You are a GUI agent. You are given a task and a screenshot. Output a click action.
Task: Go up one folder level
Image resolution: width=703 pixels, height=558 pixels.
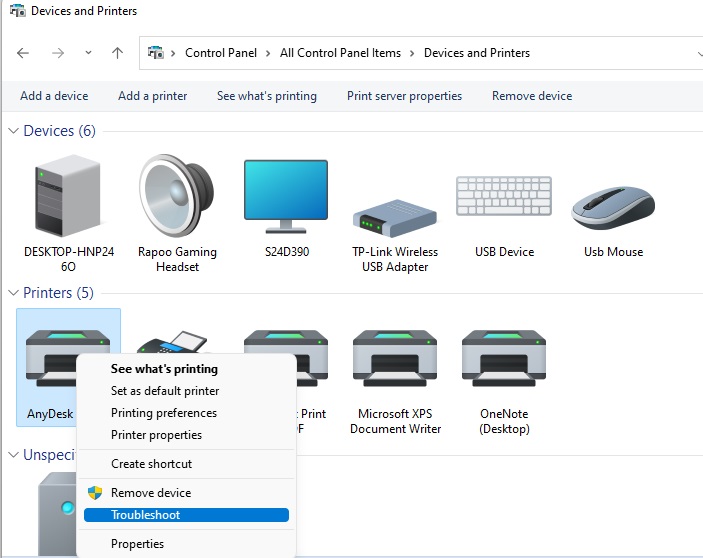point(117,53)
